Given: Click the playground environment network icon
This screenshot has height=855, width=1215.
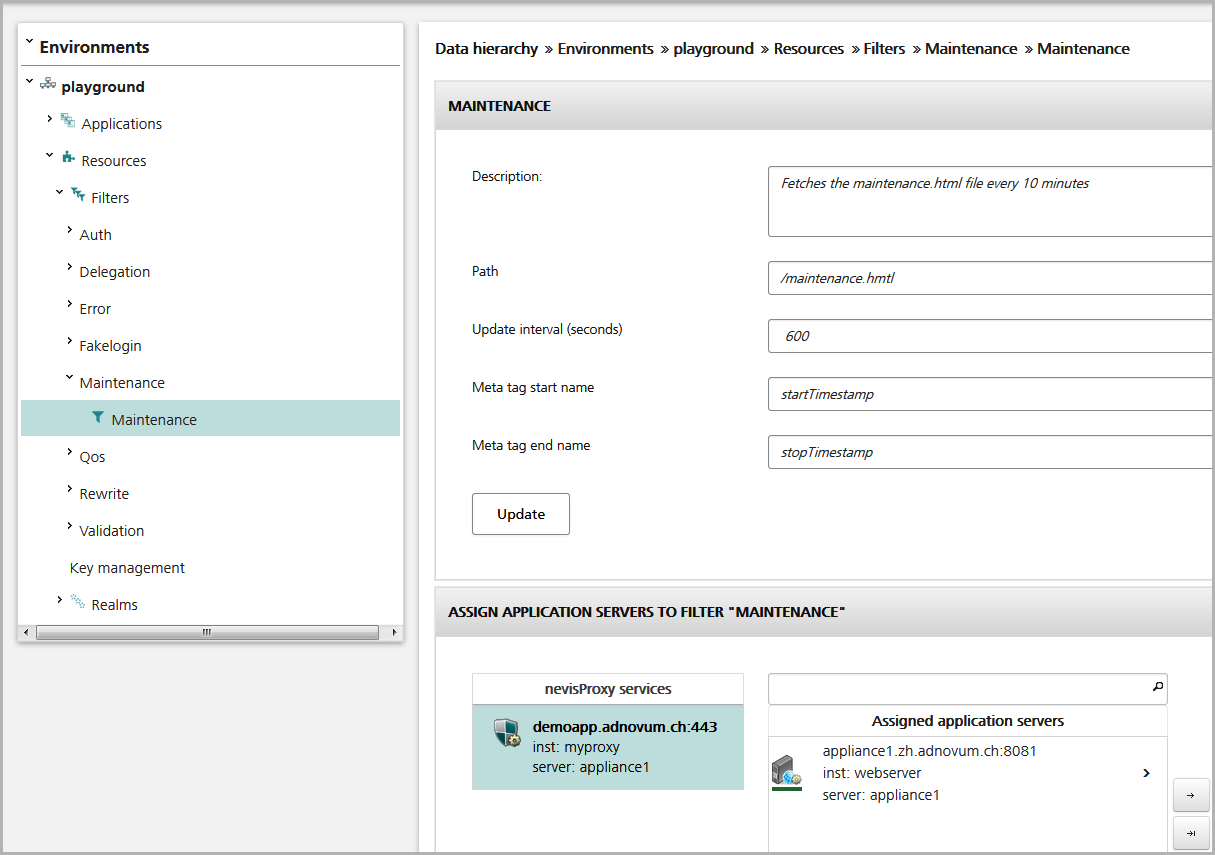Looking at the screenshot, I should (x=48, y=85).
